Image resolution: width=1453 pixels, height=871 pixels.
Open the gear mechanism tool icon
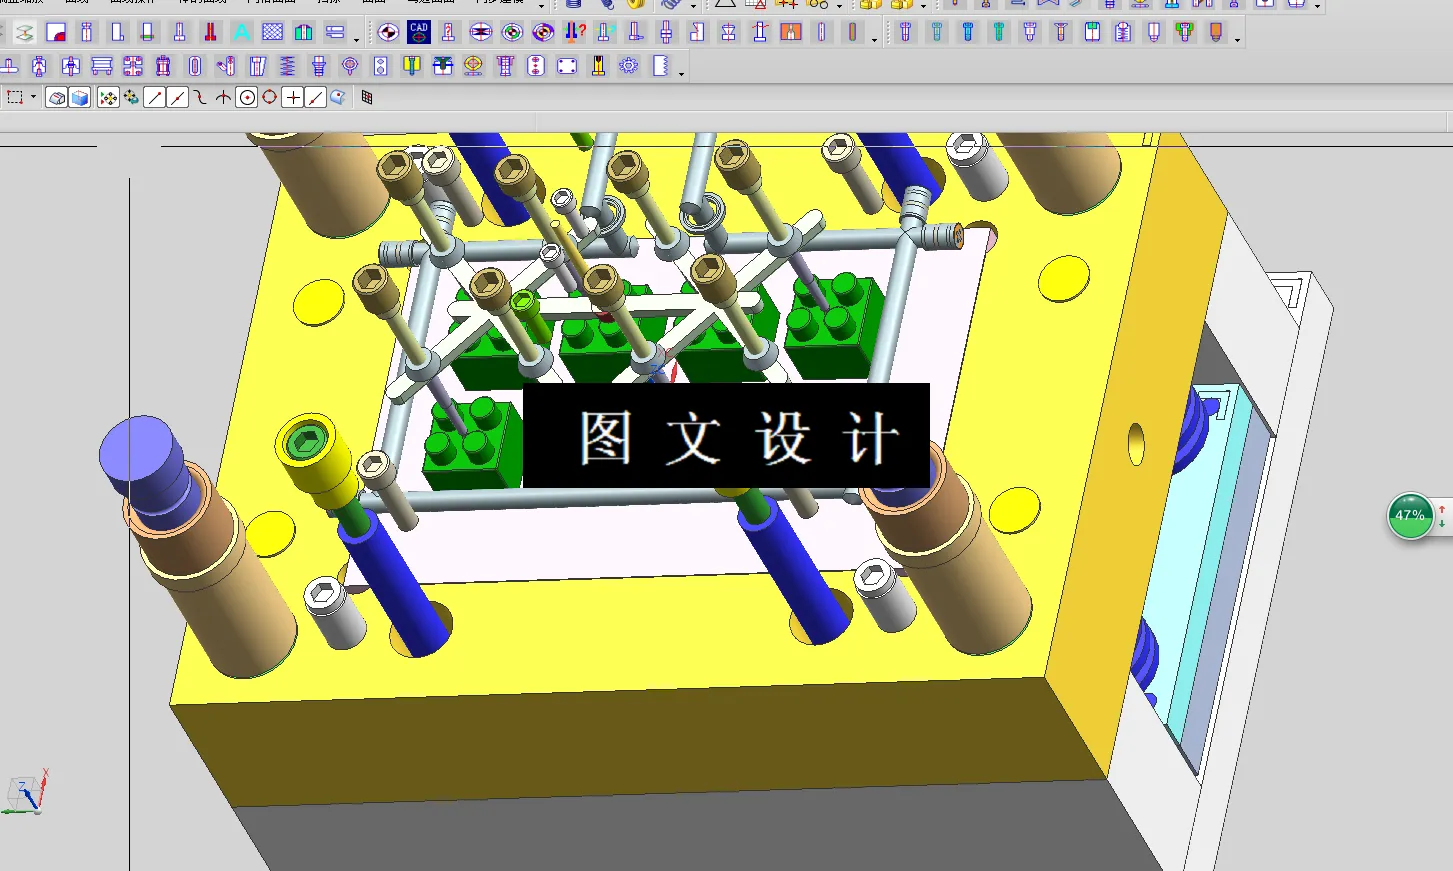click(627, 65)
